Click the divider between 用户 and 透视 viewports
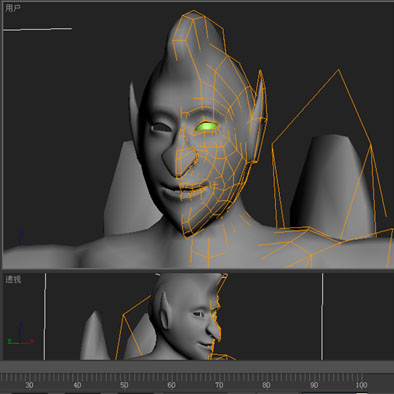The height and width of the screenshot is (394, 394). (x=197, y=270)
